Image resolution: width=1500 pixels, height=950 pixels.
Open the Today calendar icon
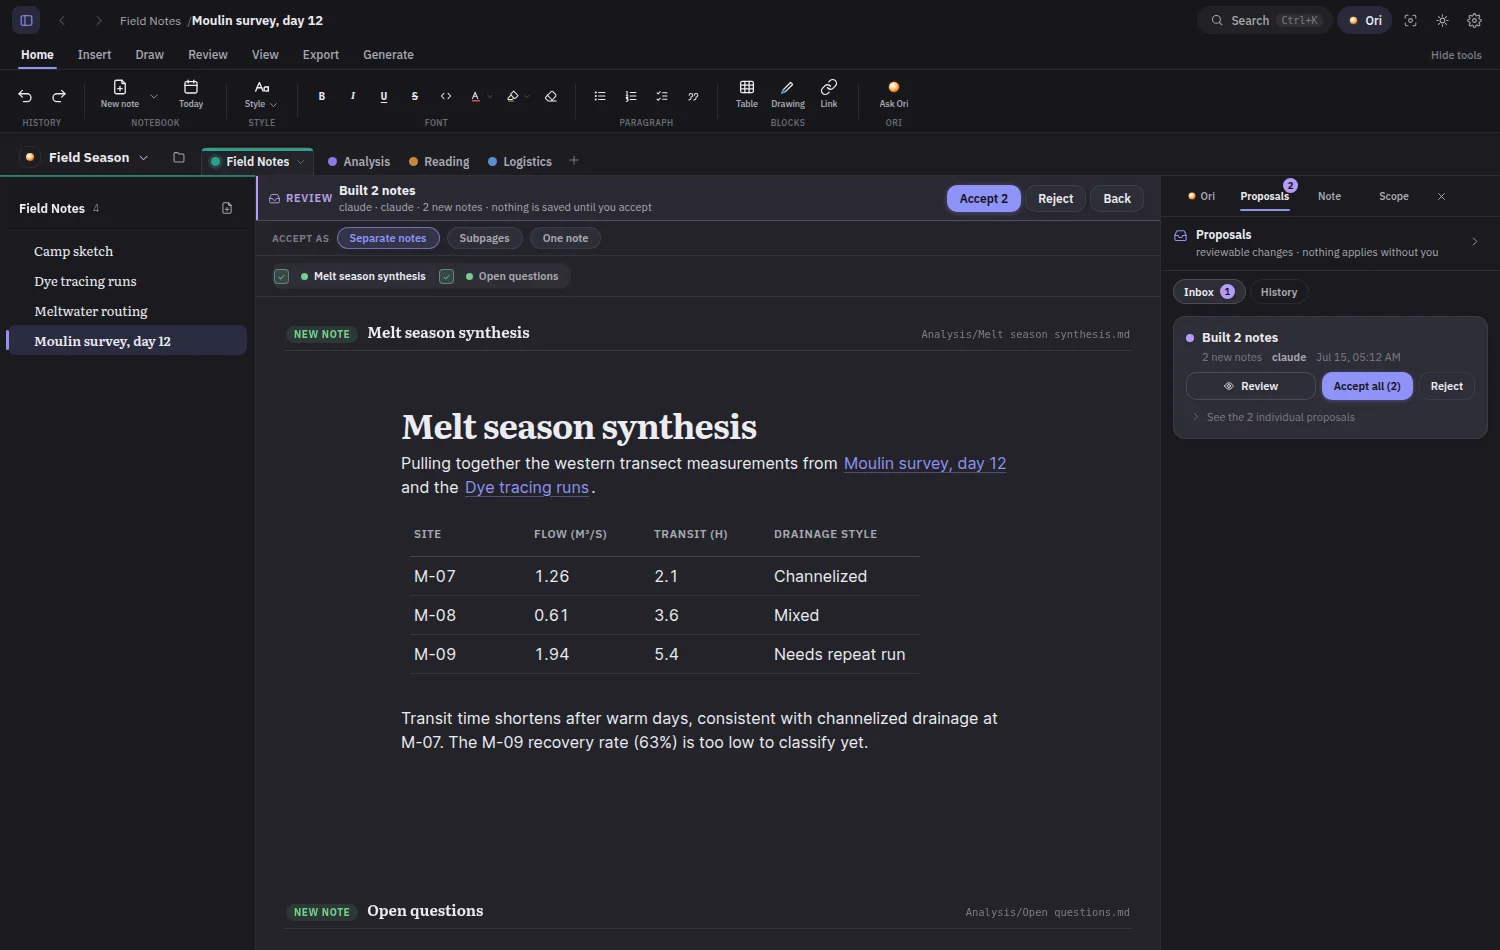[x=191, y=94]
